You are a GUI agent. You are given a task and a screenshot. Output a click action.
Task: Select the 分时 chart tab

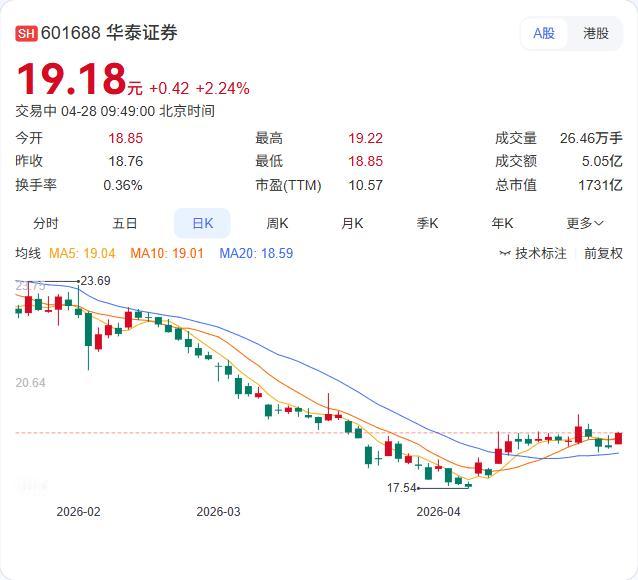(x=46, y=223)
